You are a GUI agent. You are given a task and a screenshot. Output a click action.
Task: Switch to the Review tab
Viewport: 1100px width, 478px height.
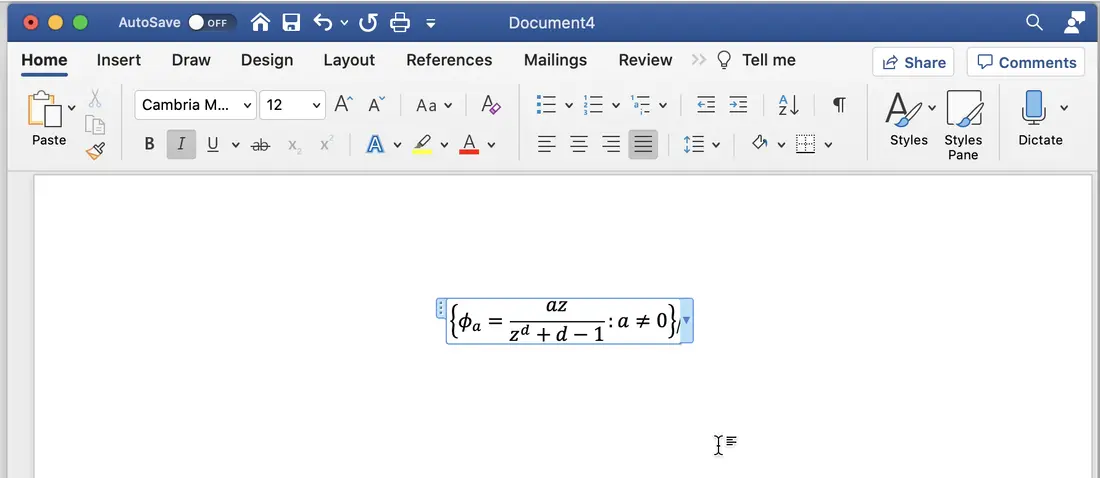645,60
